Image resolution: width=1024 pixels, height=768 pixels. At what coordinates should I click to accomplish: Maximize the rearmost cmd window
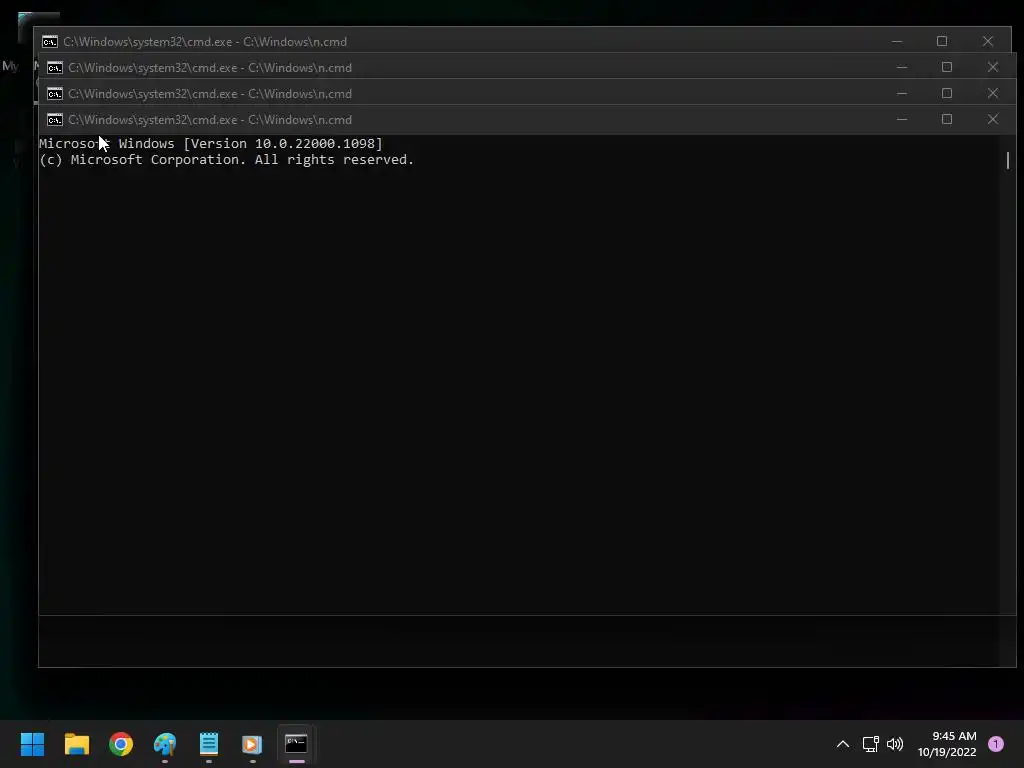point(942,41)
